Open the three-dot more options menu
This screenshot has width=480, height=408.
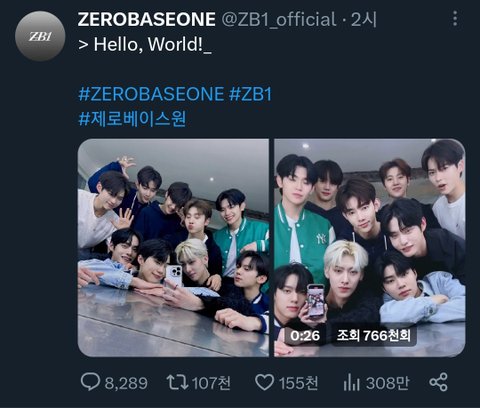[x=455, y=18]
